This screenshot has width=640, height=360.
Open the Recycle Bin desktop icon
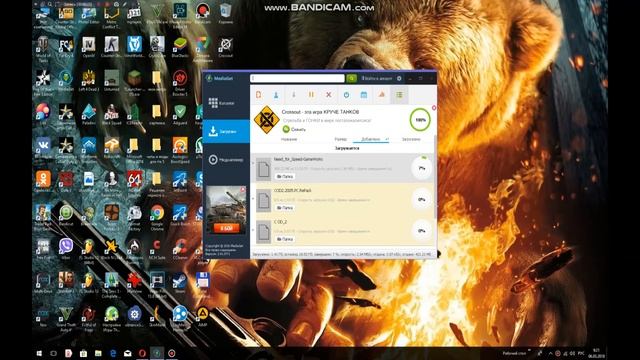(226, 13)
